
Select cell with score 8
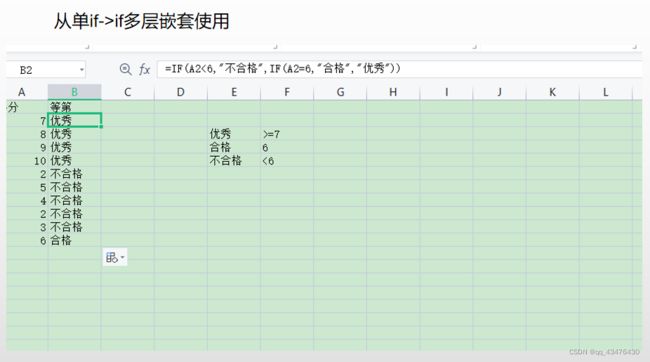point(27,134)
